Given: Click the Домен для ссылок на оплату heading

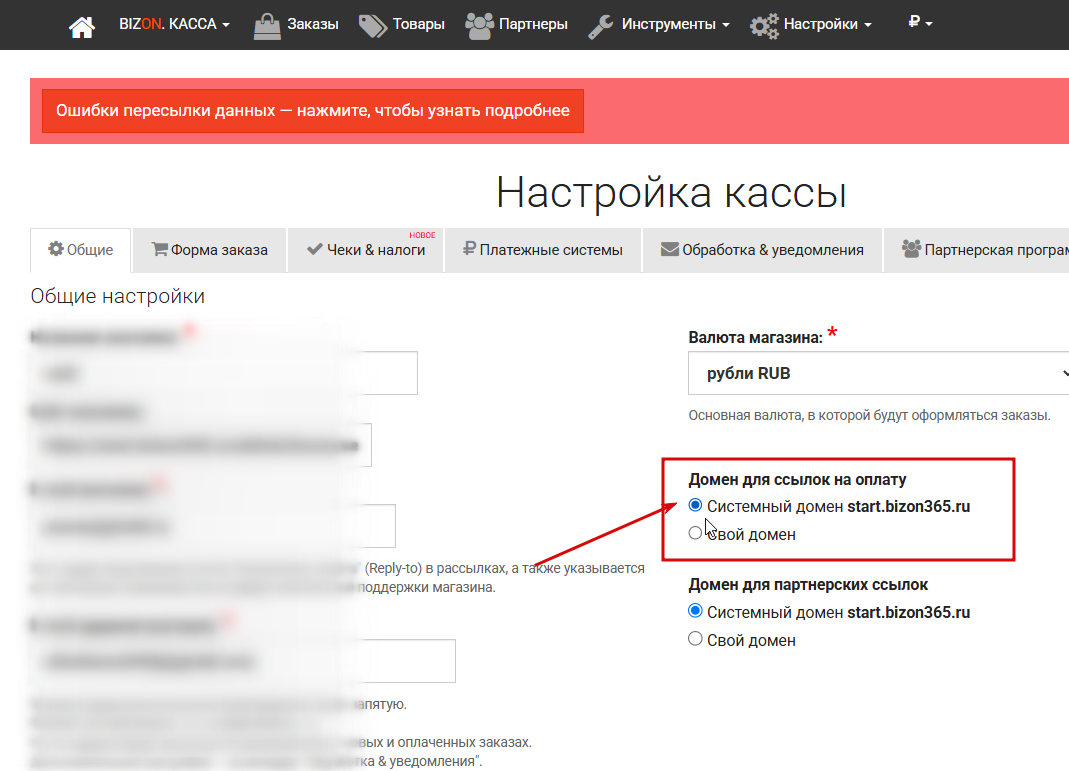Looking at the screenshot, I should tap(797, 480).
